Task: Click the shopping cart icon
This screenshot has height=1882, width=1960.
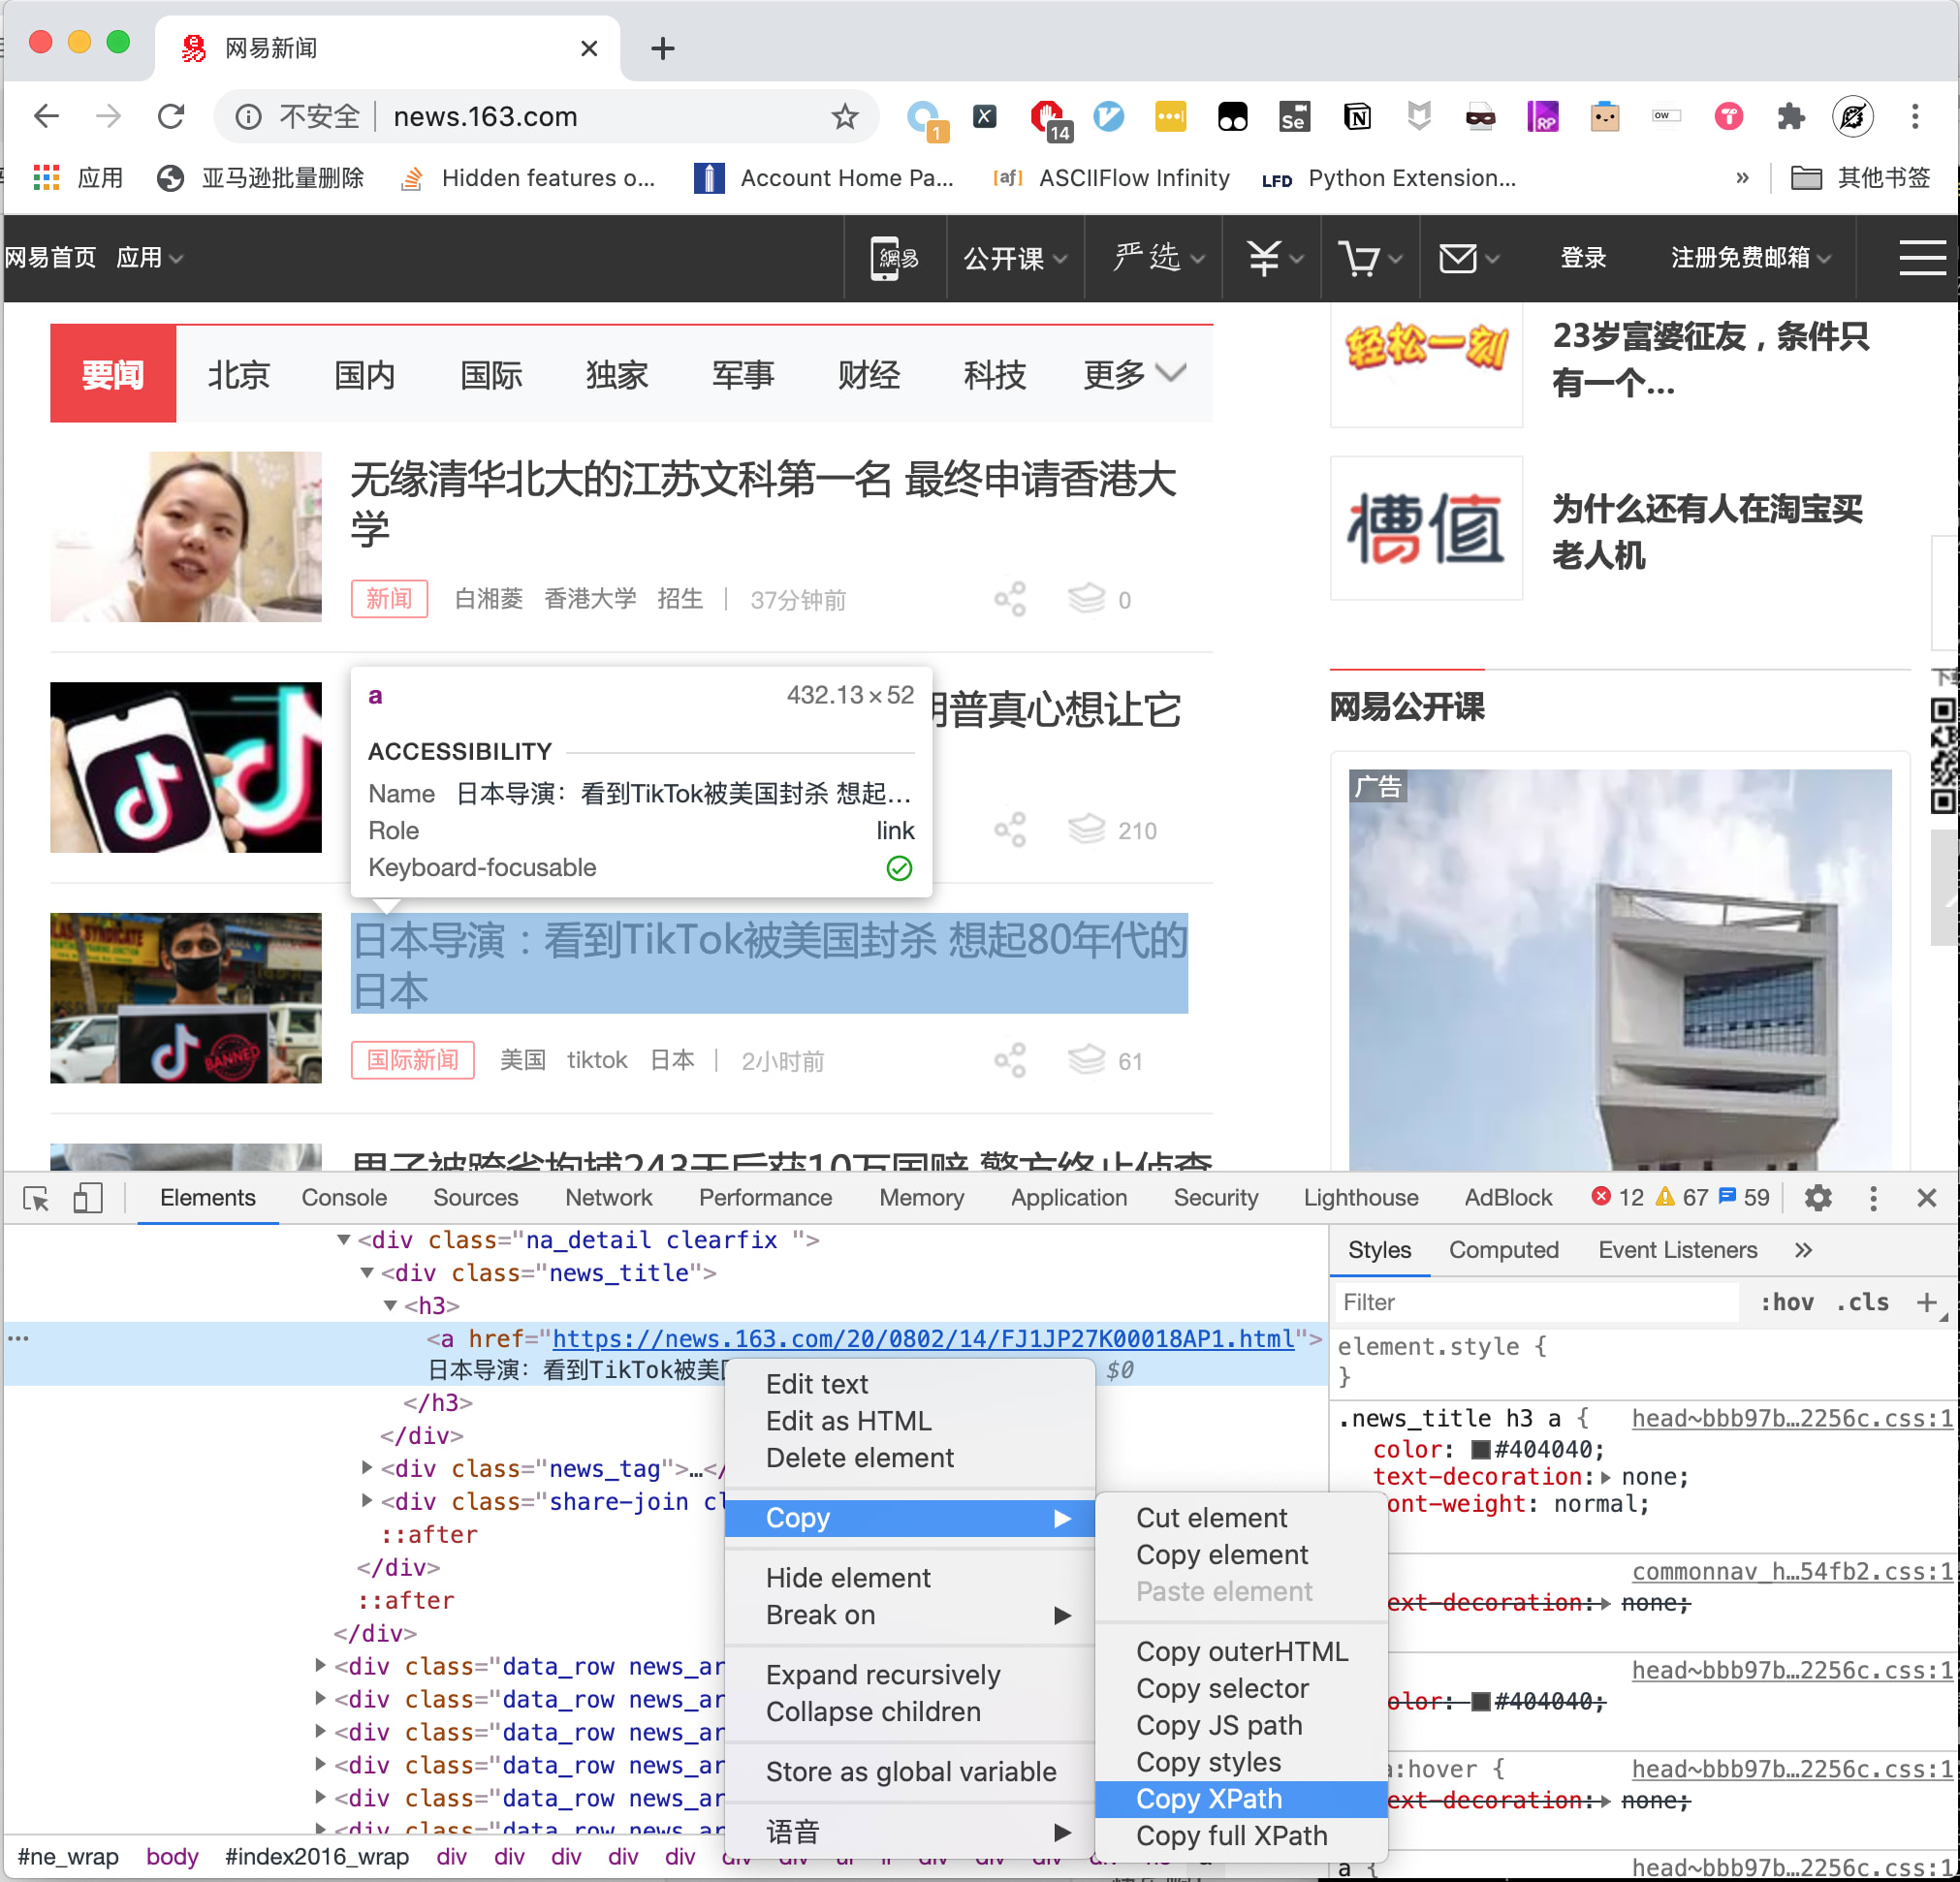Action: coord(1359,259)
